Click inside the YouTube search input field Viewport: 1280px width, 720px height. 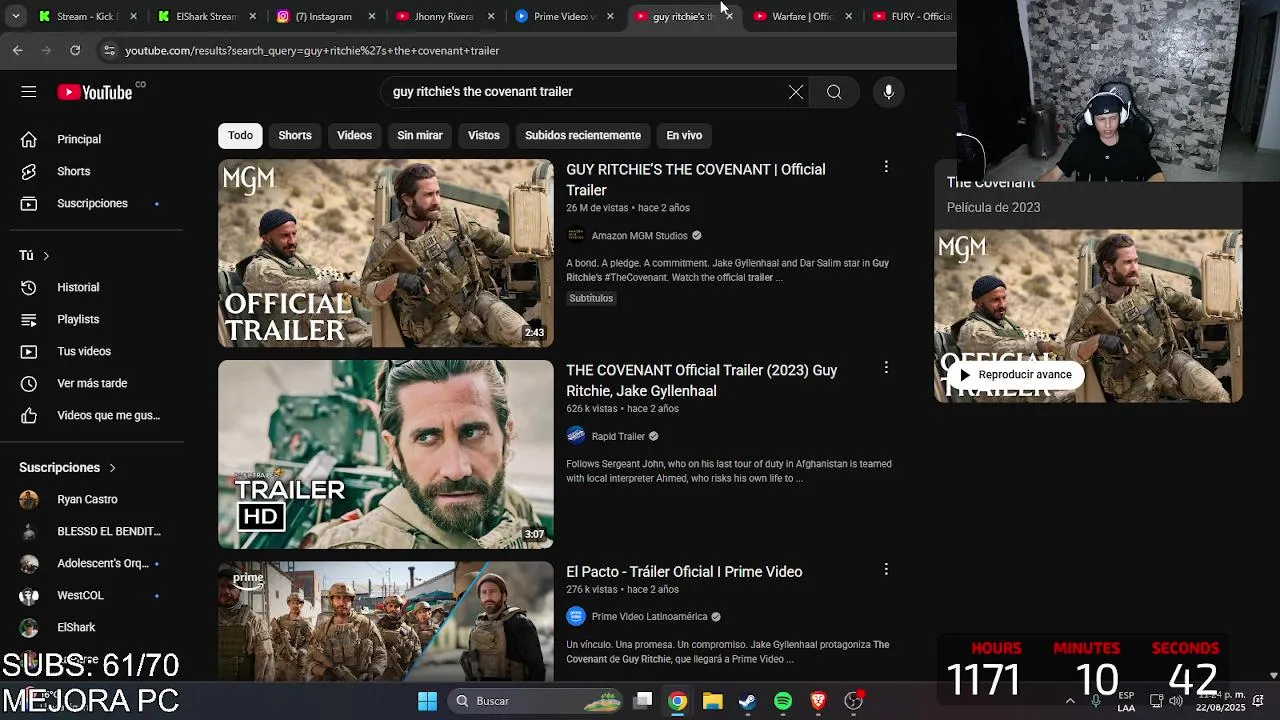click(x=585, y=92)
